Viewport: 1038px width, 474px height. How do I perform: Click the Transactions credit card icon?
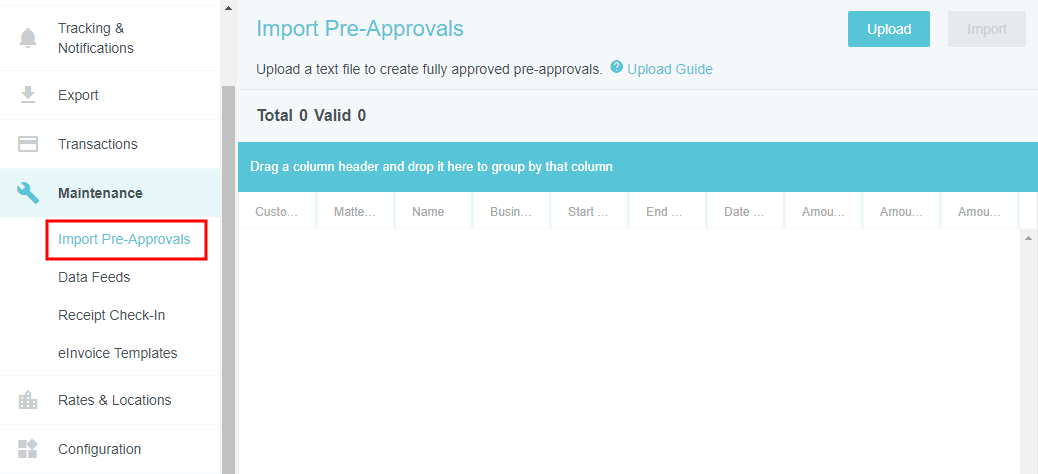28,144
